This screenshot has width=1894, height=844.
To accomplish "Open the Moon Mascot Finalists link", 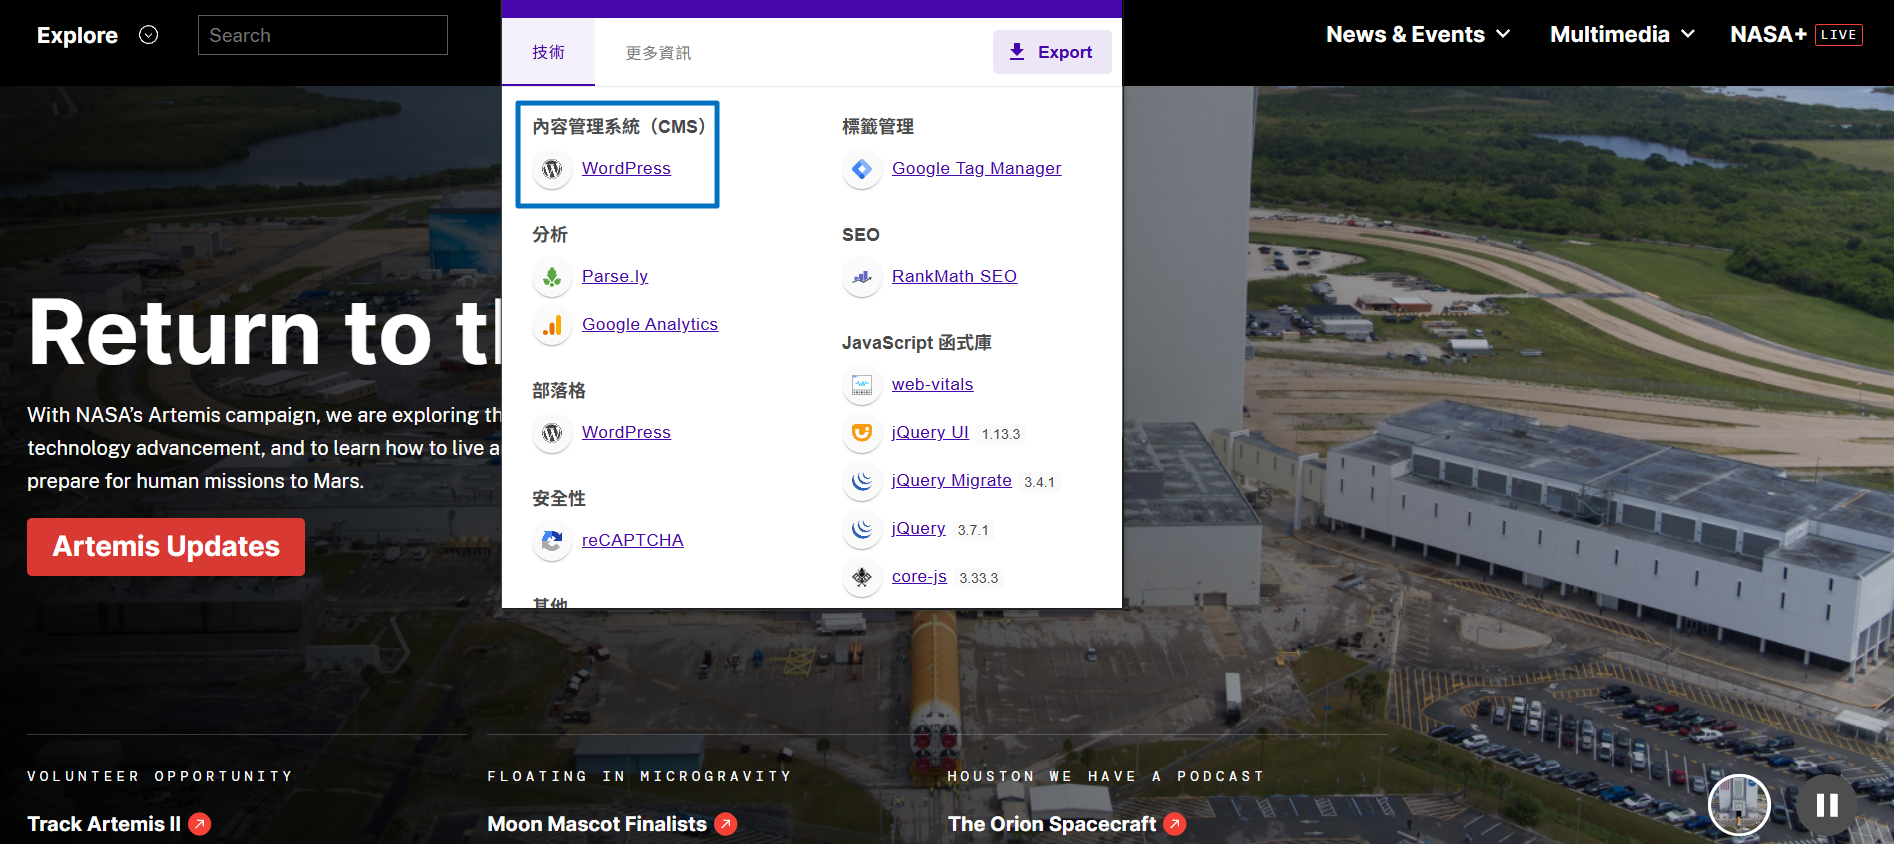I will 597,824.
